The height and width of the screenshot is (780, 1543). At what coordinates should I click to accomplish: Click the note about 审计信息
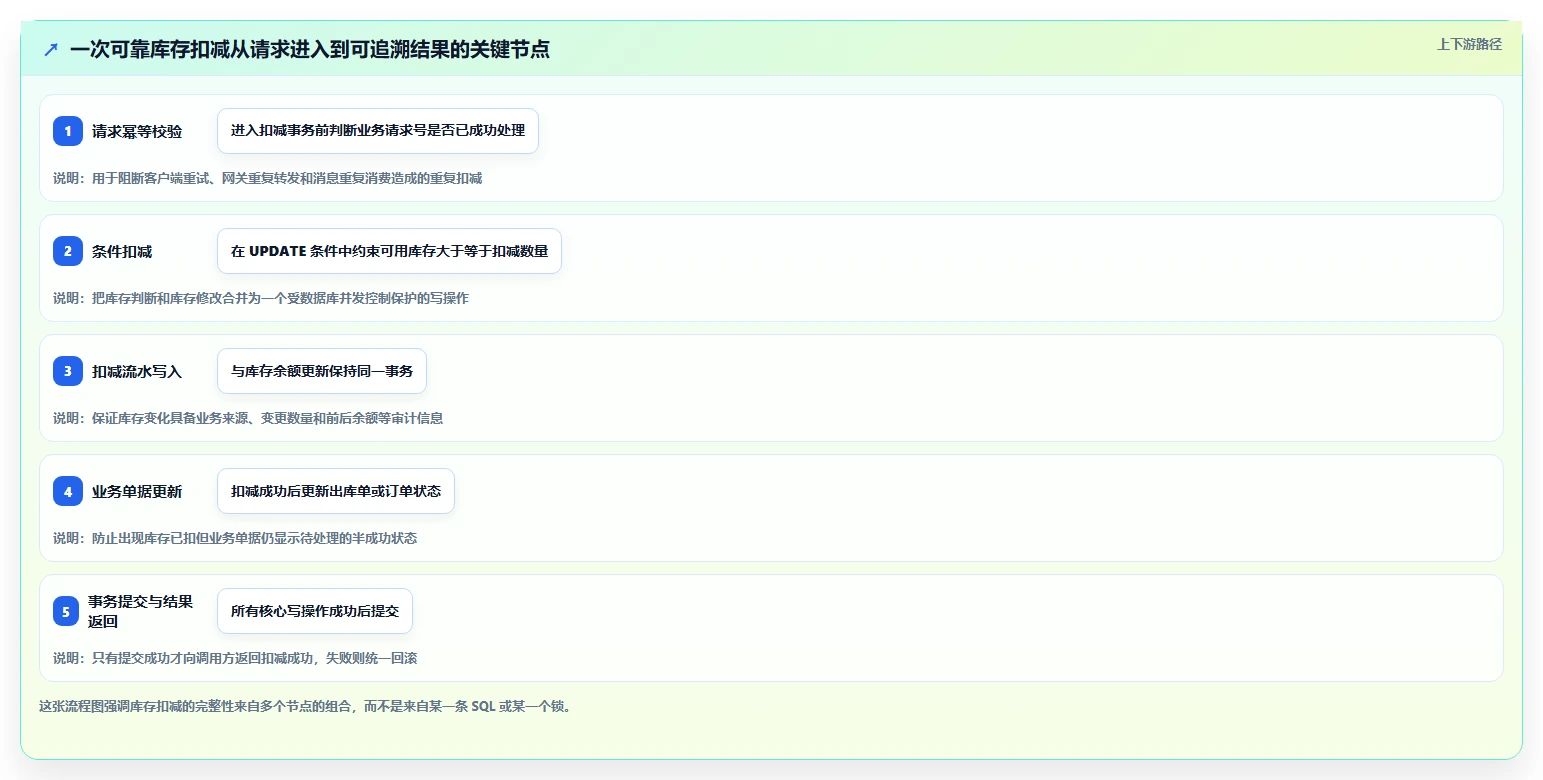(248, 418)
